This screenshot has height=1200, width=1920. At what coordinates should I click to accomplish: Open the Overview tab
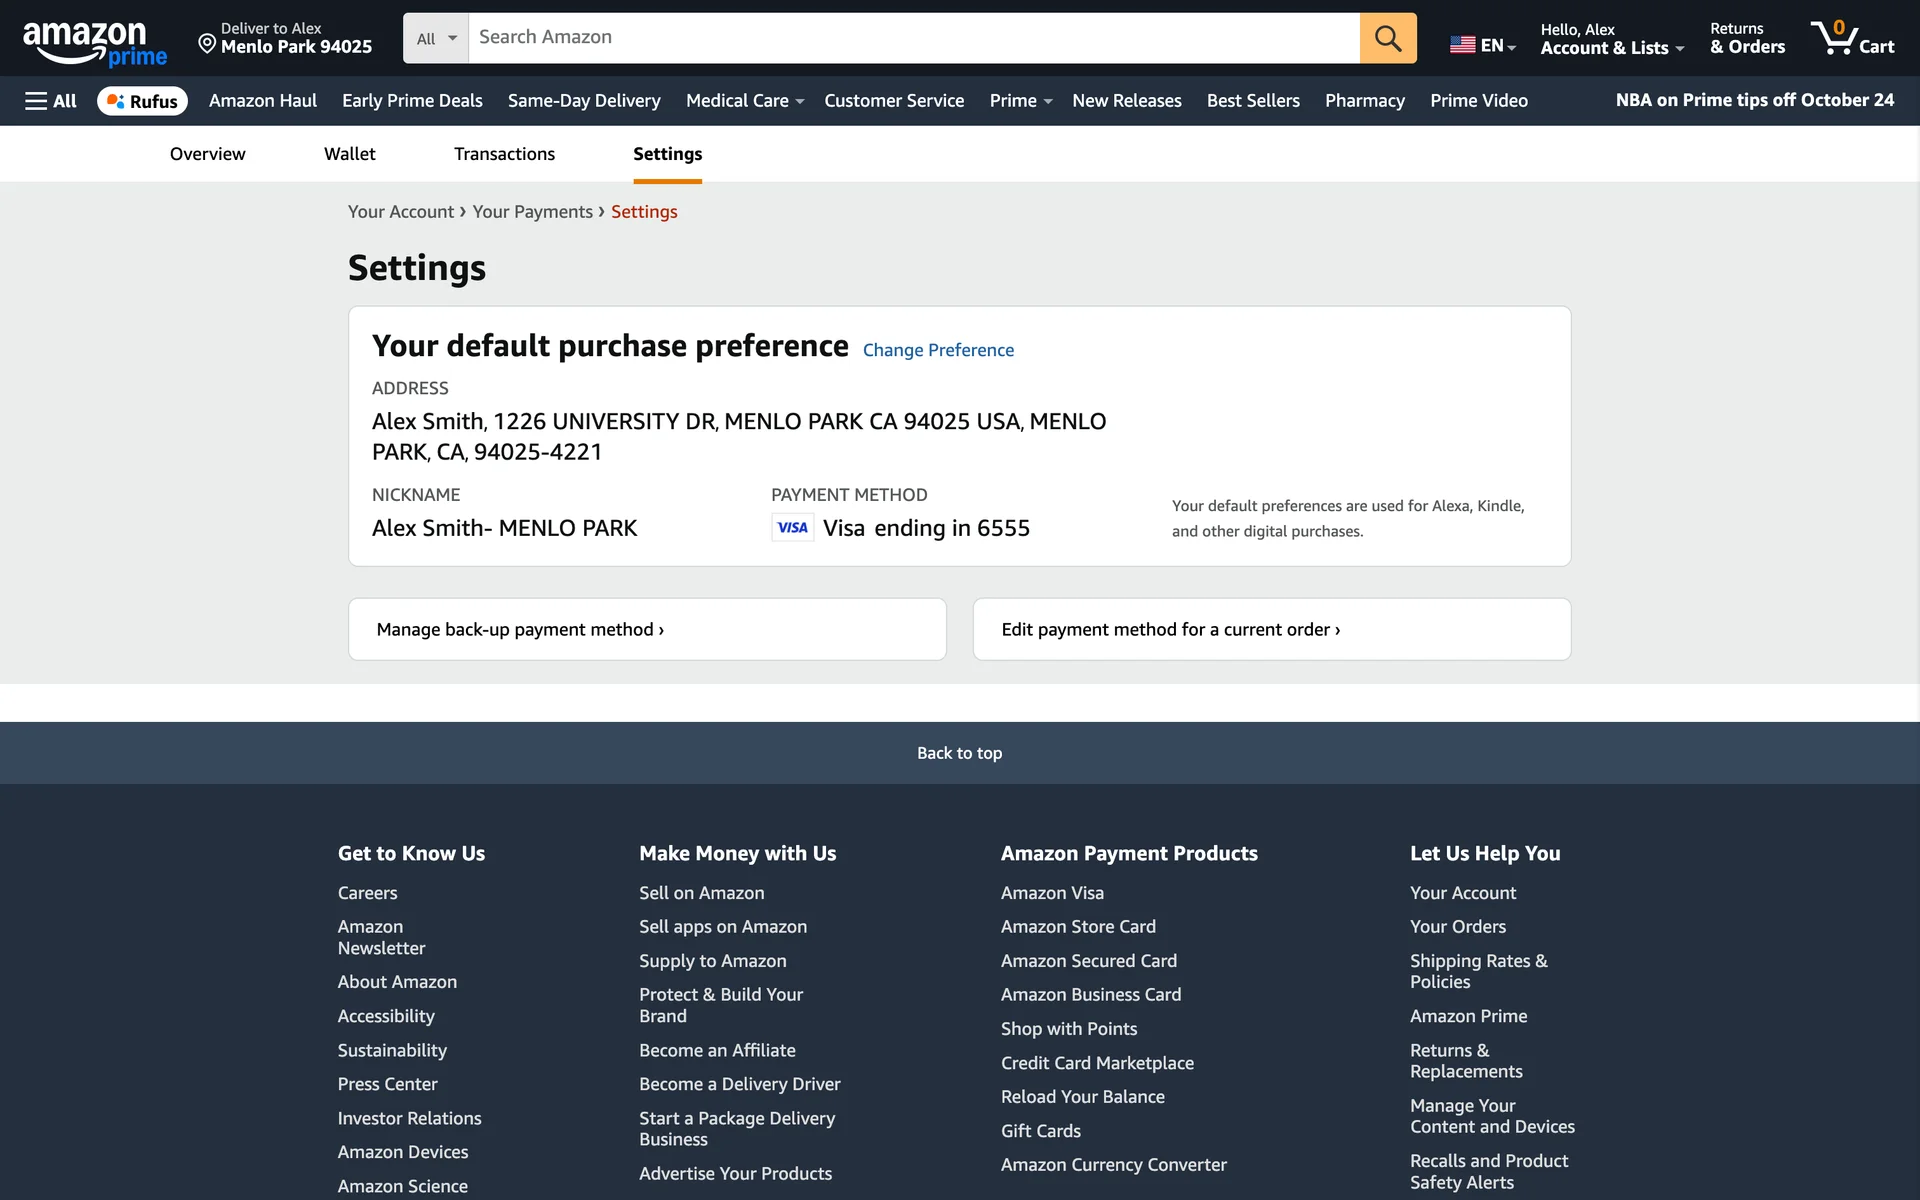pos(207,154)
